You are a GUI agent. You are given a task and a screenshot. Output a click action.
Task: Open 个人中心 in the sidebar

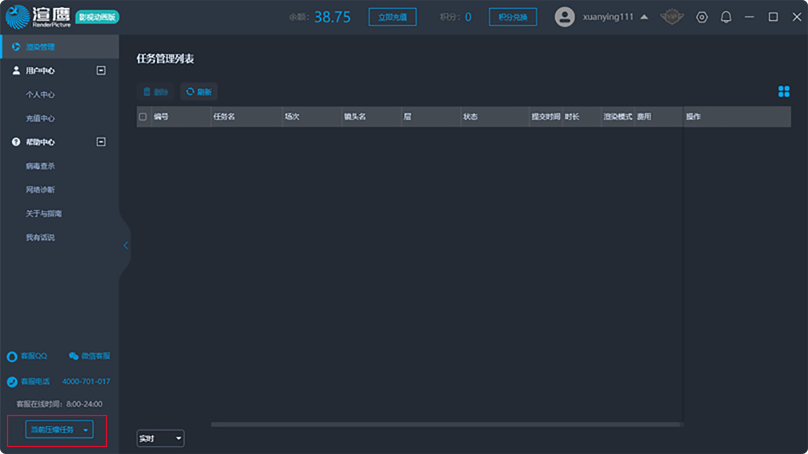(x=40, y=94)
